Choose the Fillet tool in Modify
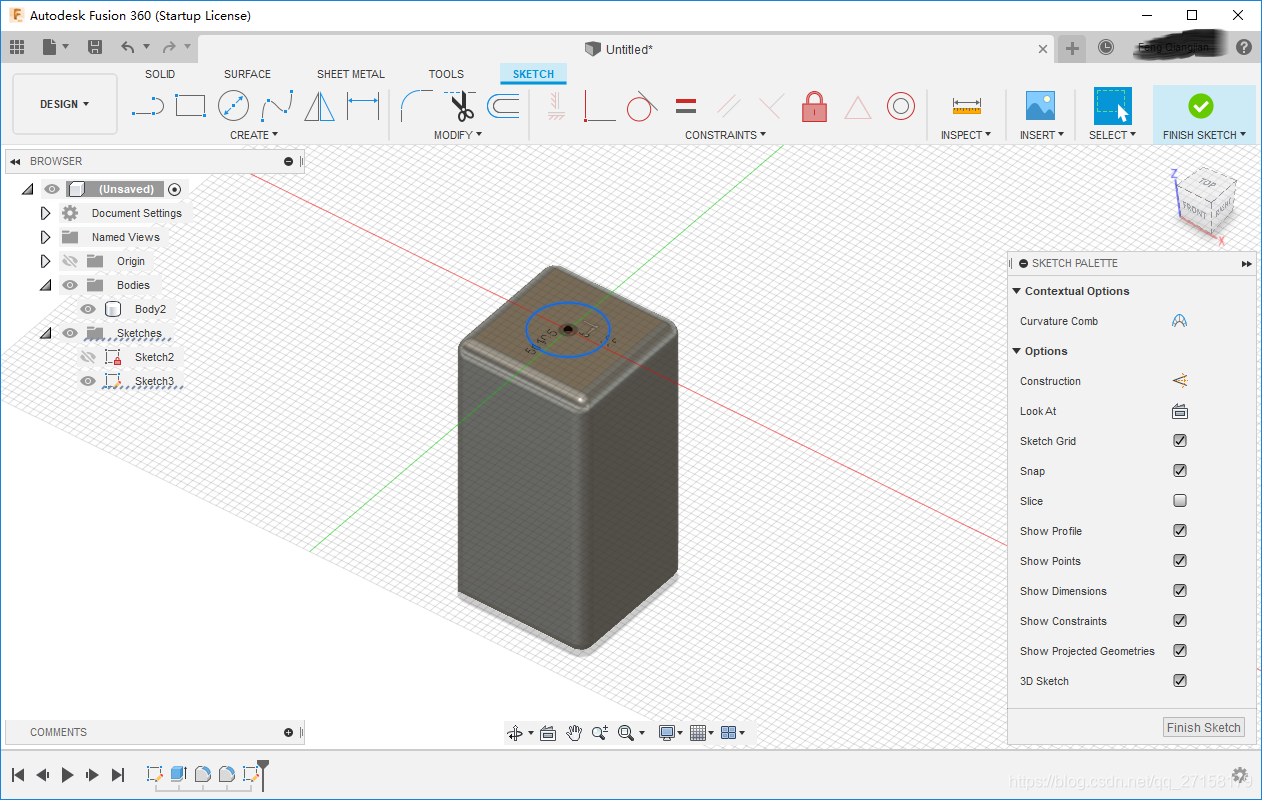This screenshot has height=800, width=1262. point(416,105)
